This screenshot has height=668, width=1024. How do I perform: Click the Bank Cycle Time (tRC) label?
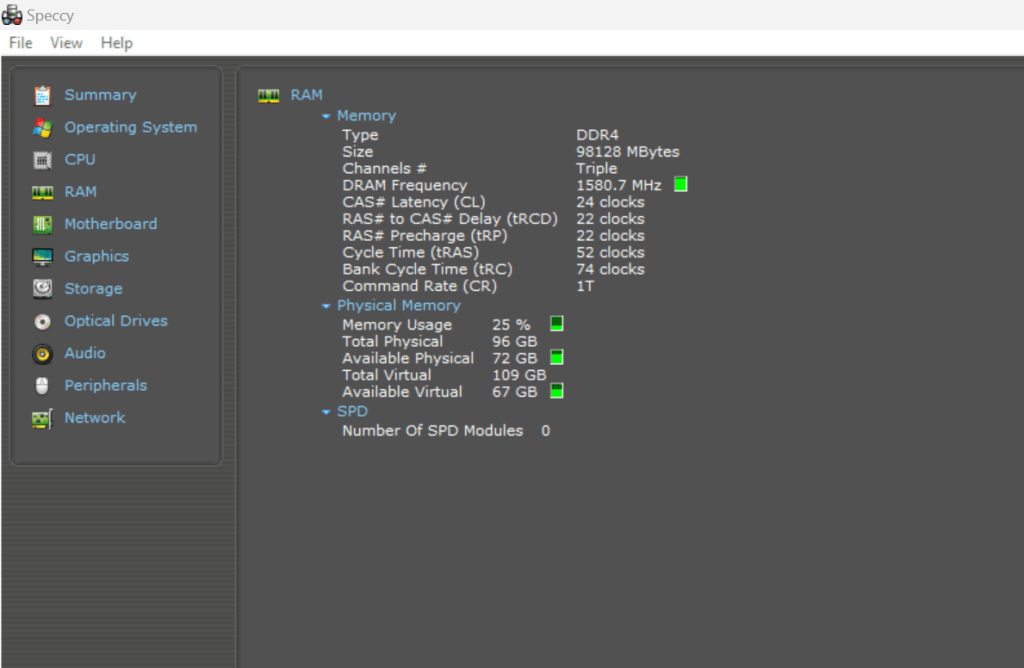[x=428, y=270]
